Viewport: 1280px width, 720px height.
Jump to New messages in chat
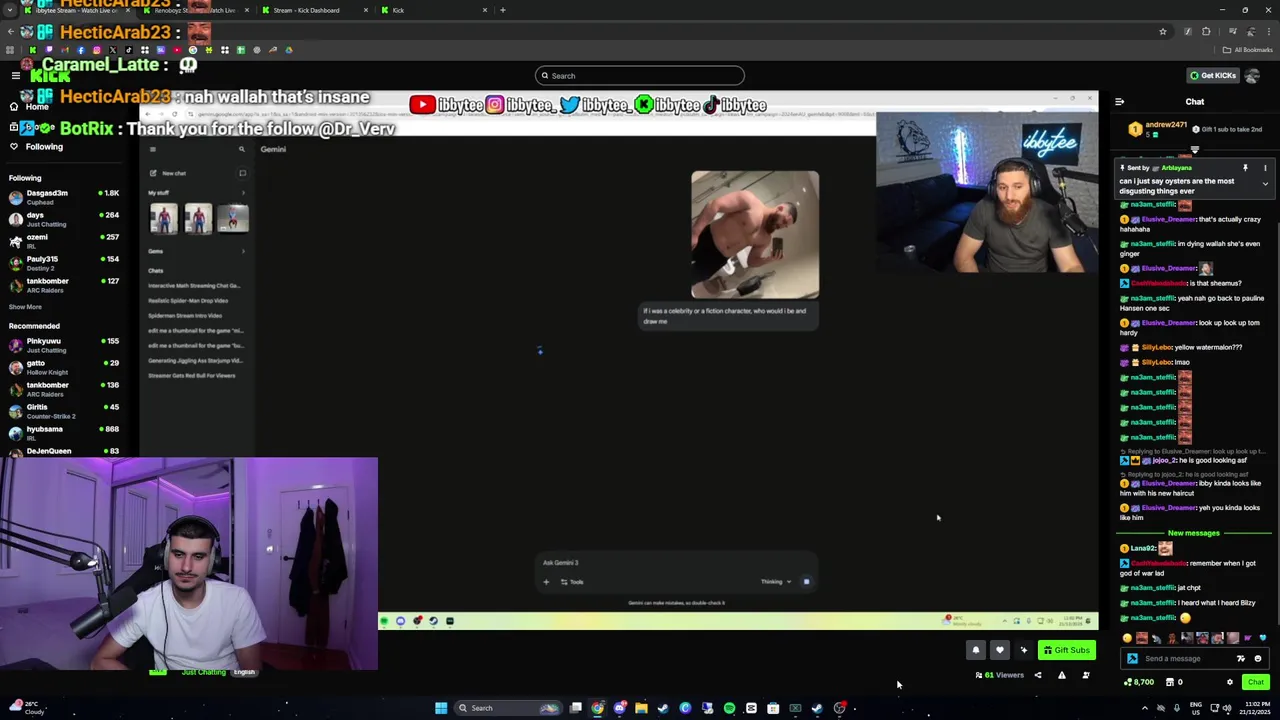point(1194,533)
